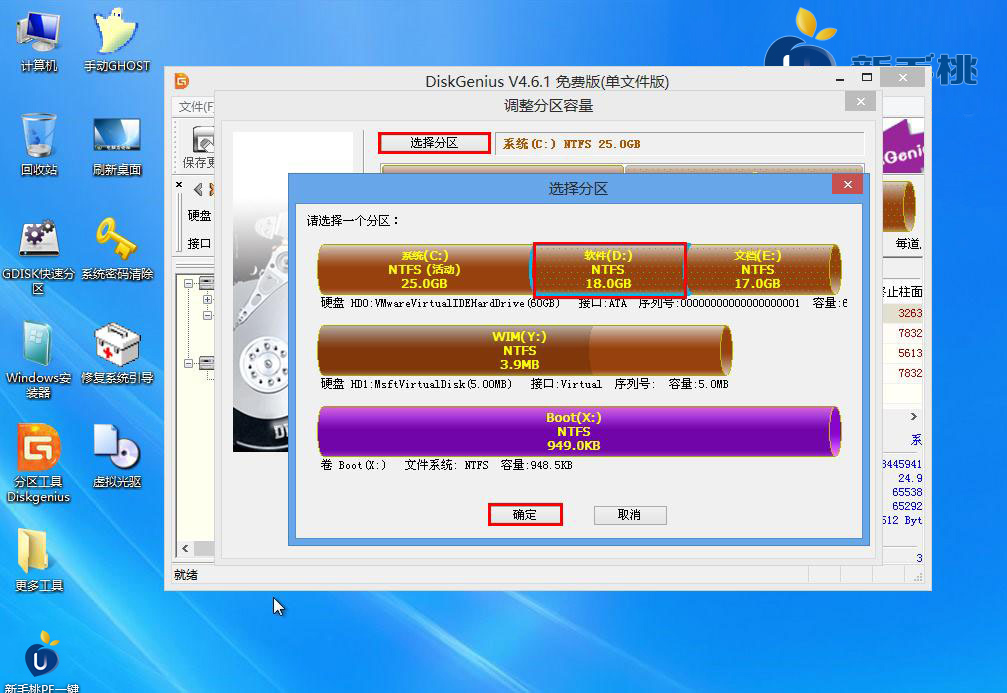Collapse the lower disk tree node
This screenshot has width=1007, height=693.
pos(188,364)
